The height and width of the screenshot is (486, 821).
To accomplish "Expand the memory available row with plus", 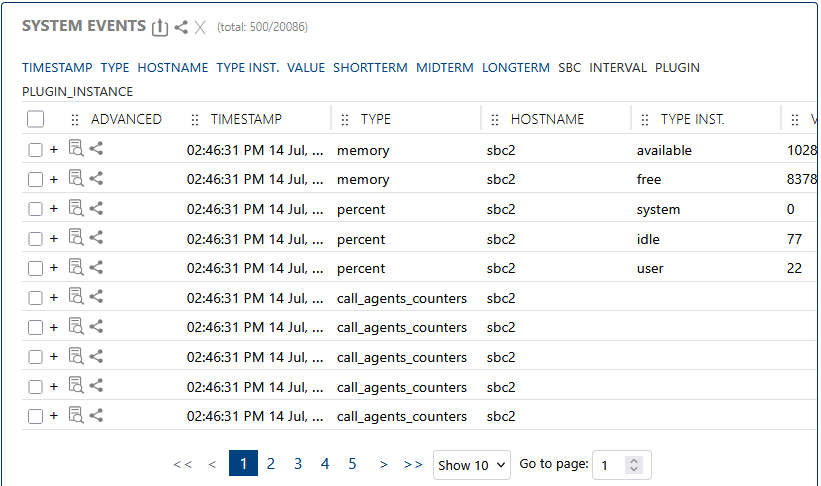I will coord(54,150).
